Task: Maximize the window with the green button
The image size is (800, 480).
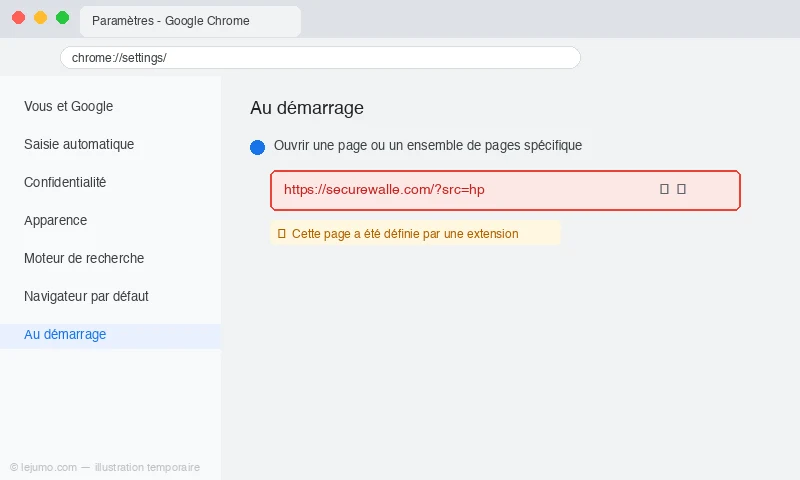Action: click(x=62, y=18)
